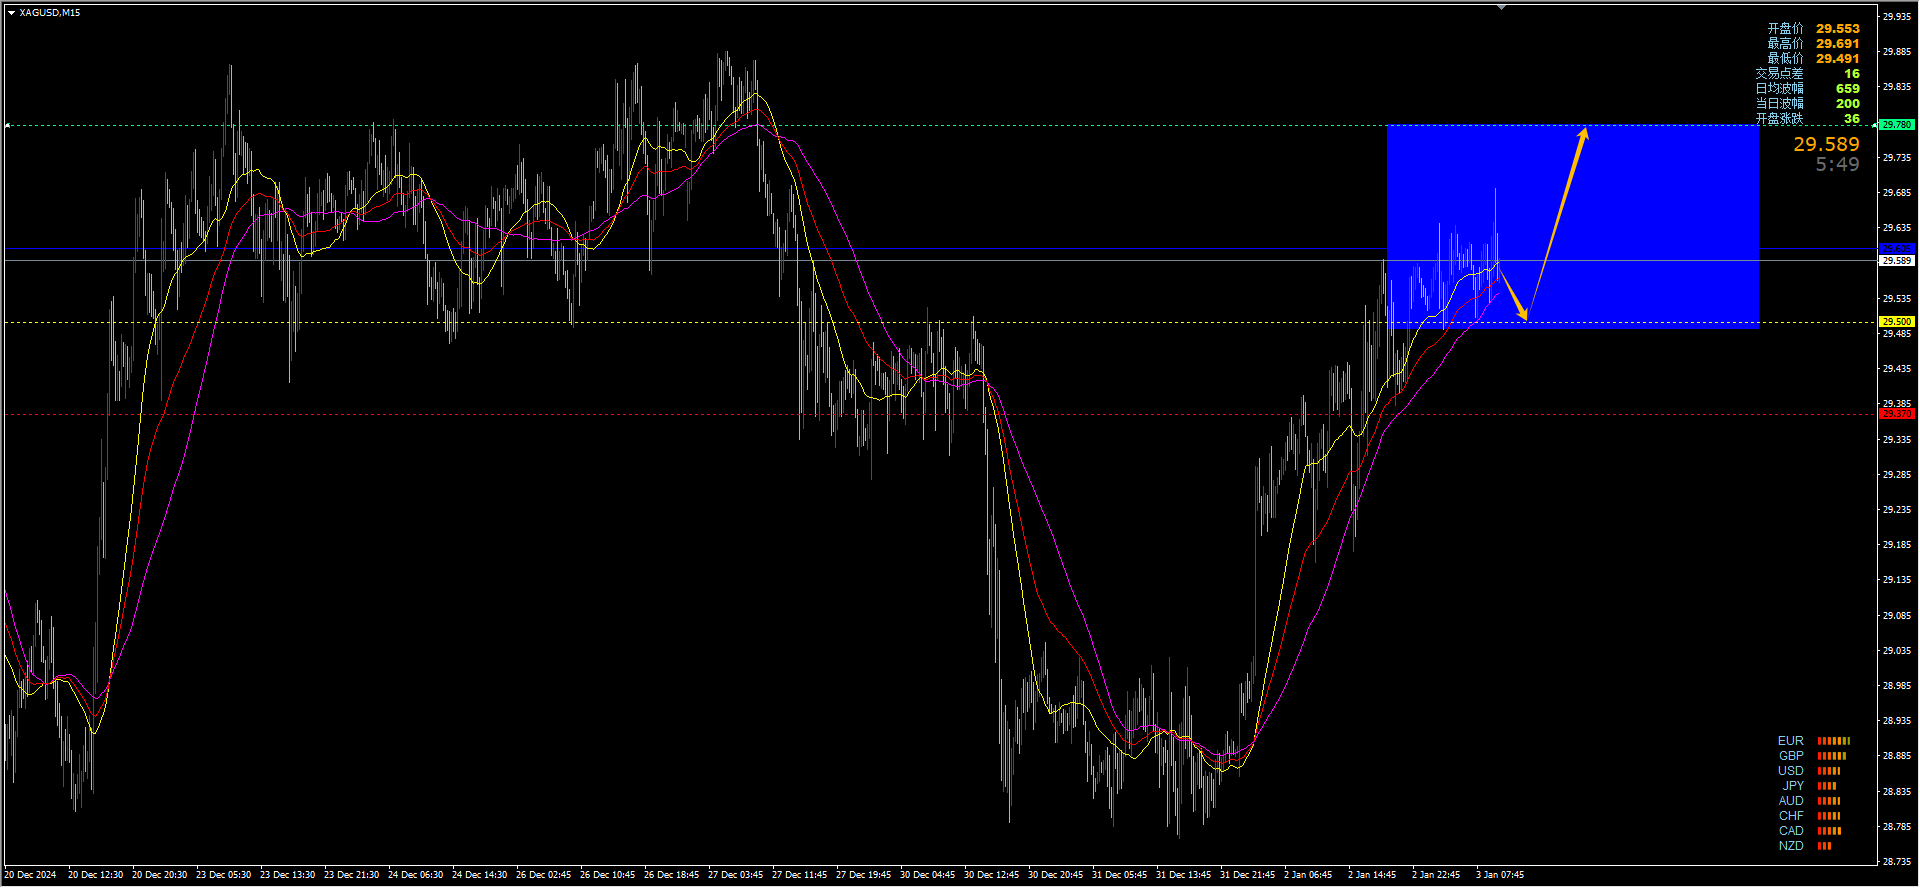Click the 日均波幅 label
The height and width of the screenshot is (888, 1920).
coord(1779,89)
